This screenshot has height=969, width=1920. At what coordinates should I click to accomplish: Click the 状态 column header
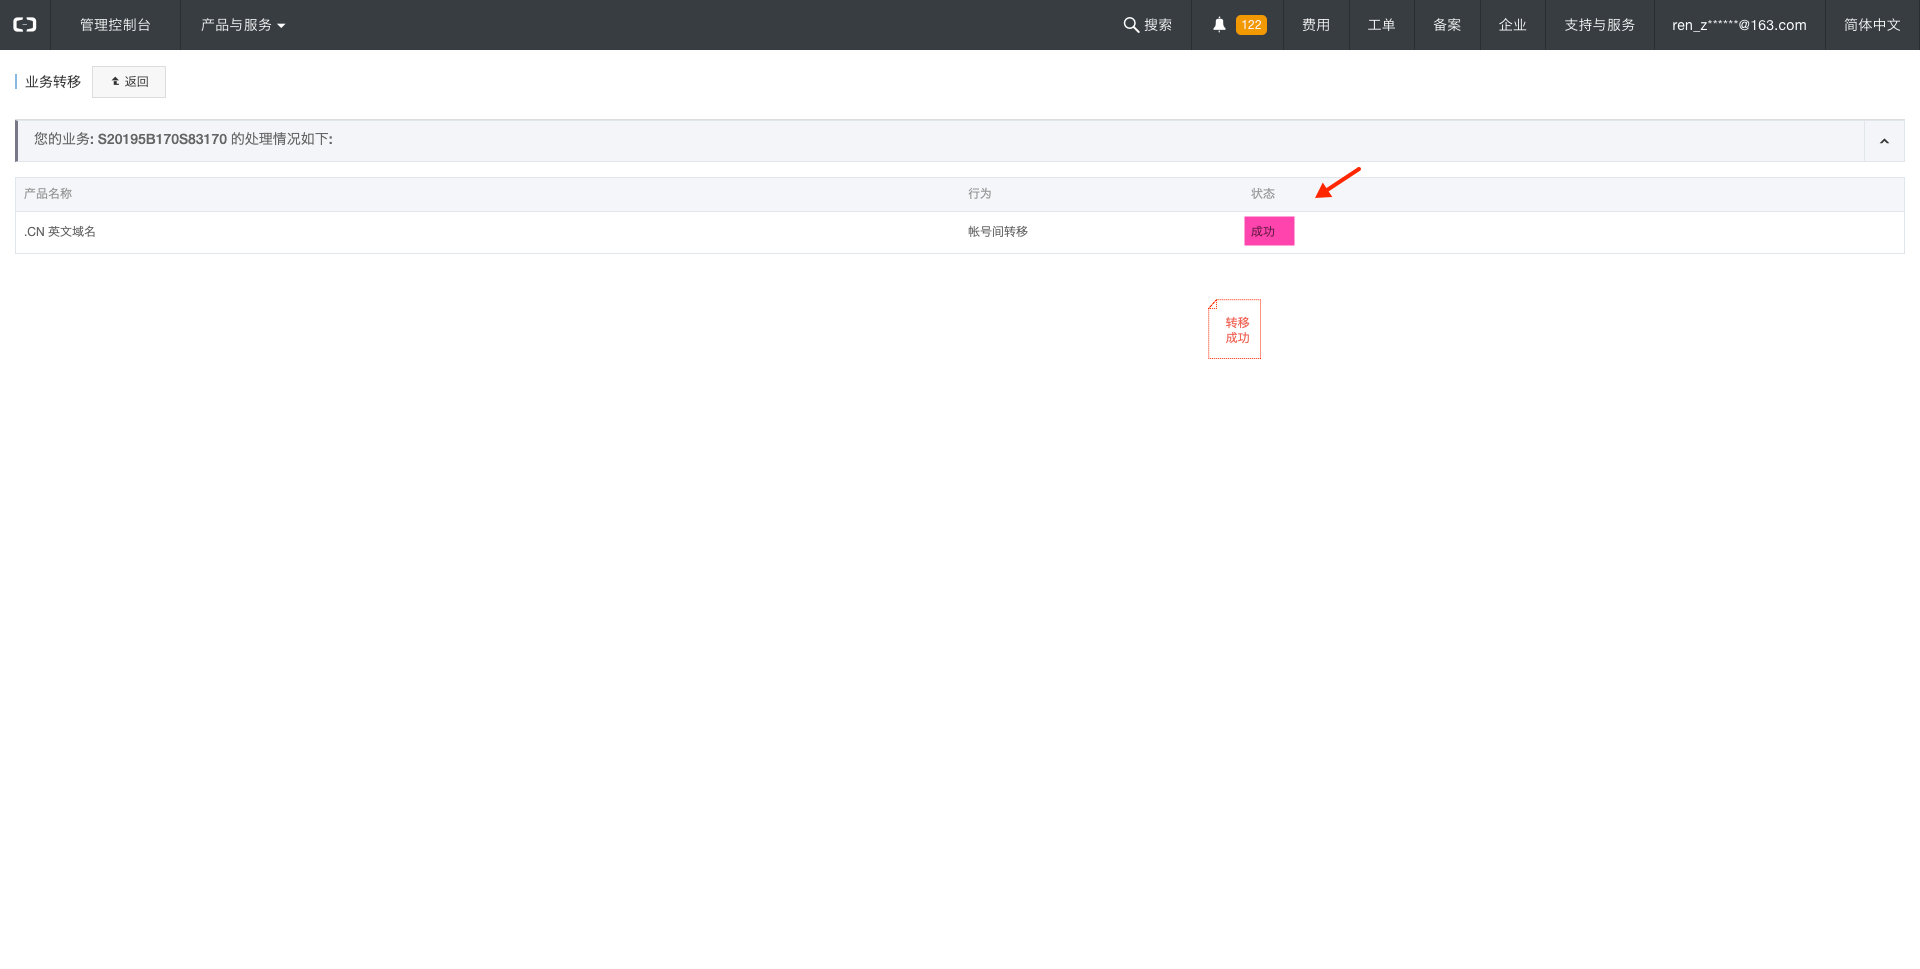[x=1262, y=194]
